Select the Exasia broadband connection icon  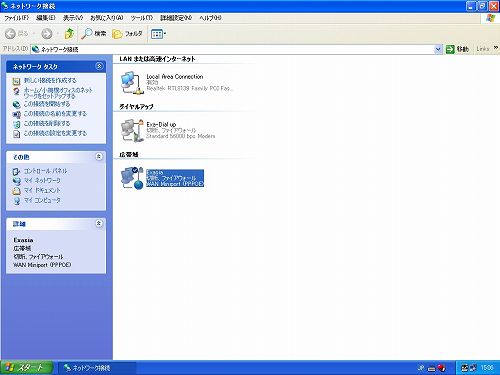coord(132,178)
